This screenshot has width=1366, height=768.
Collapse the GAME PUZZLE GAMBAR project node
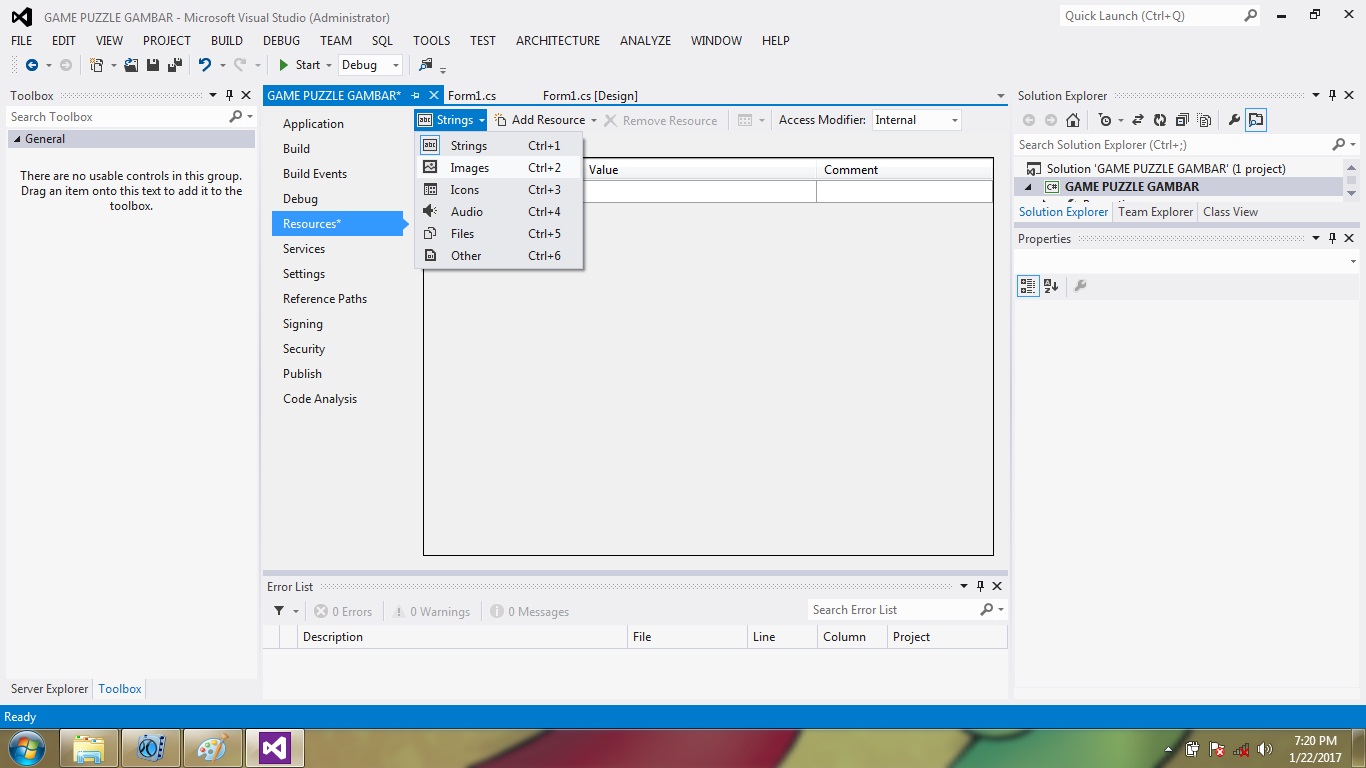pos(1029,187)
